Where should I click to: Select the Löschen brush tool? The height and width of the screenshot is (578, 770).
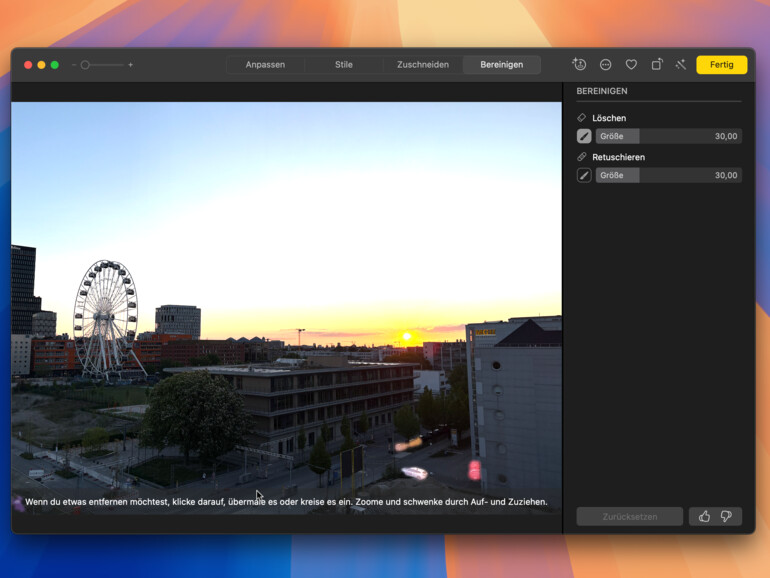coord(584,136)
